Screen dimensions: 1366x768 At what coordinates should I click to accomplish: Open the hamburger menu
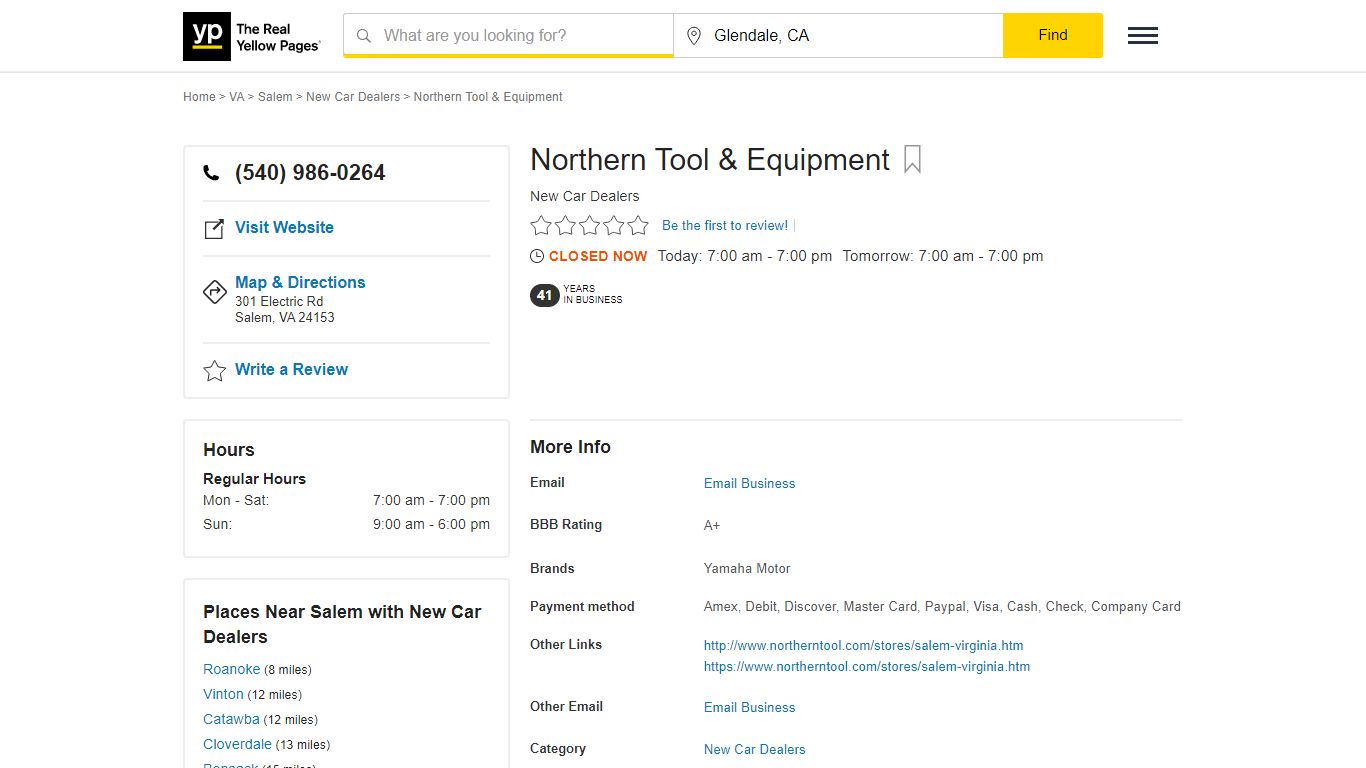(1143, 36)
